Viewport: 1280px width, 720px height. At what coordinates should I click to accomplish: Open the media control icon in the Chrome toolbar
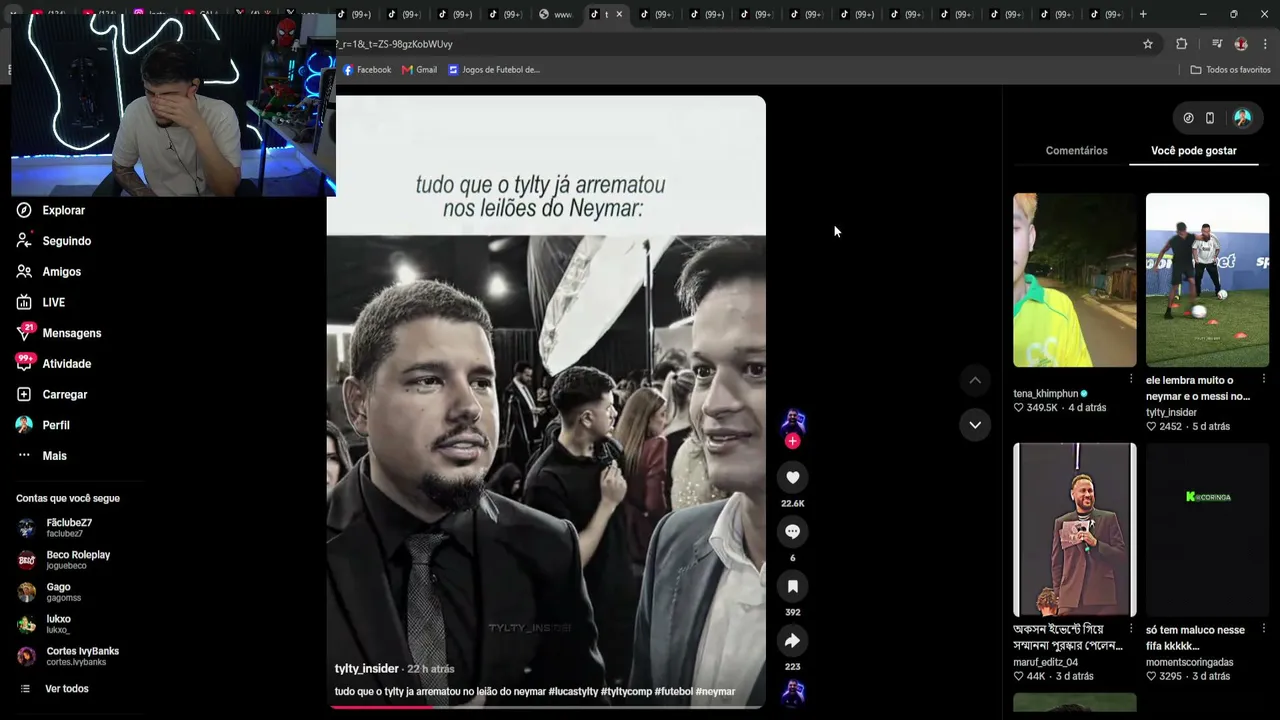[1217, 44]
